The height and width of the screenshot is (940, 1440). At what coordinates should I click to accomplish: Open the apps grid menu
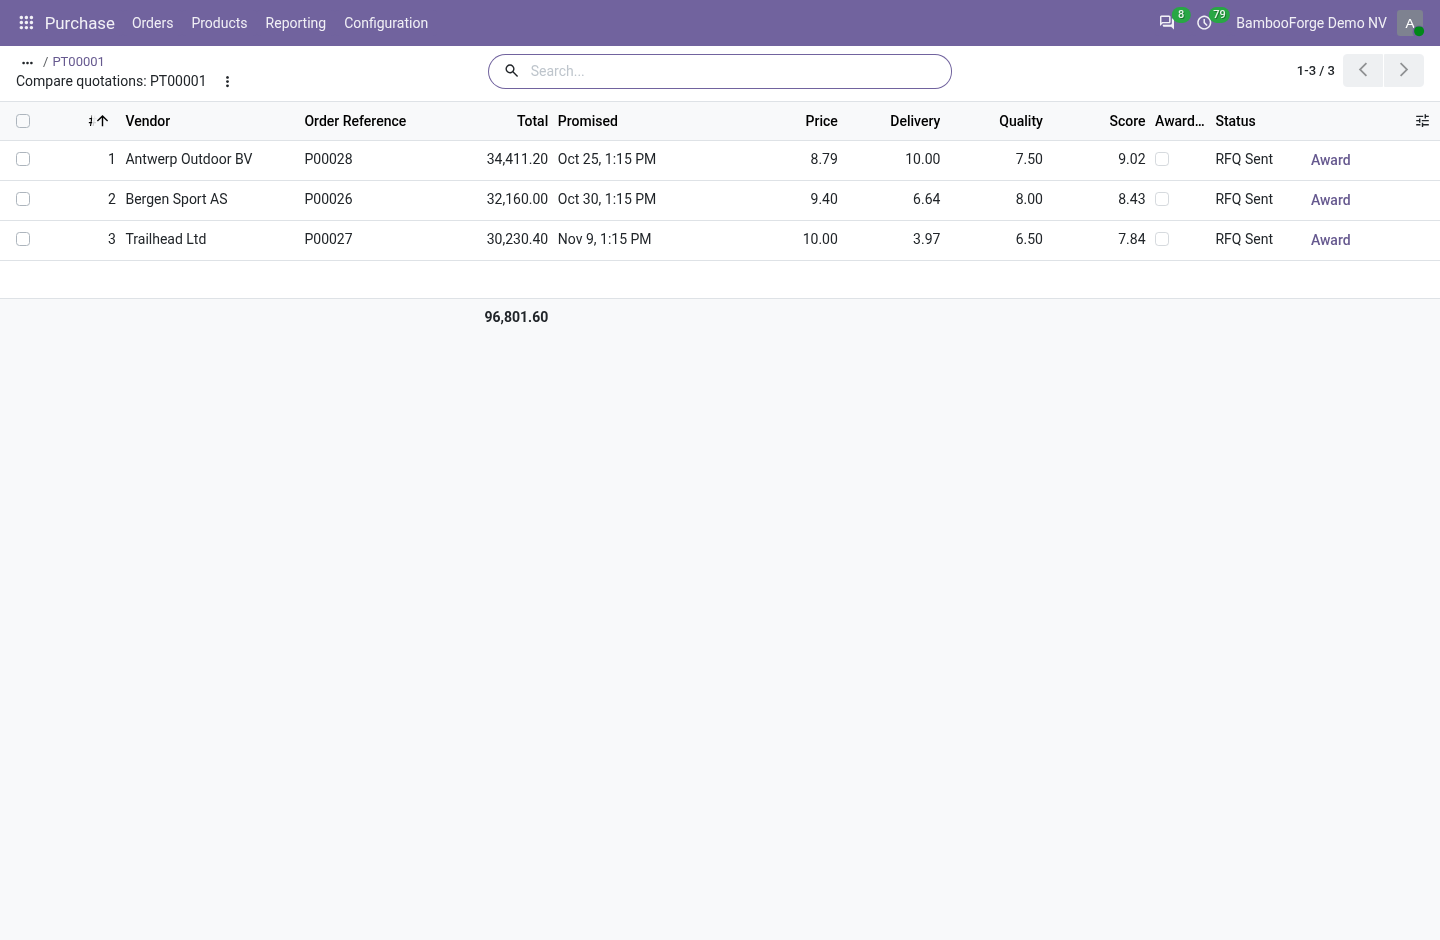pos(27,23)
